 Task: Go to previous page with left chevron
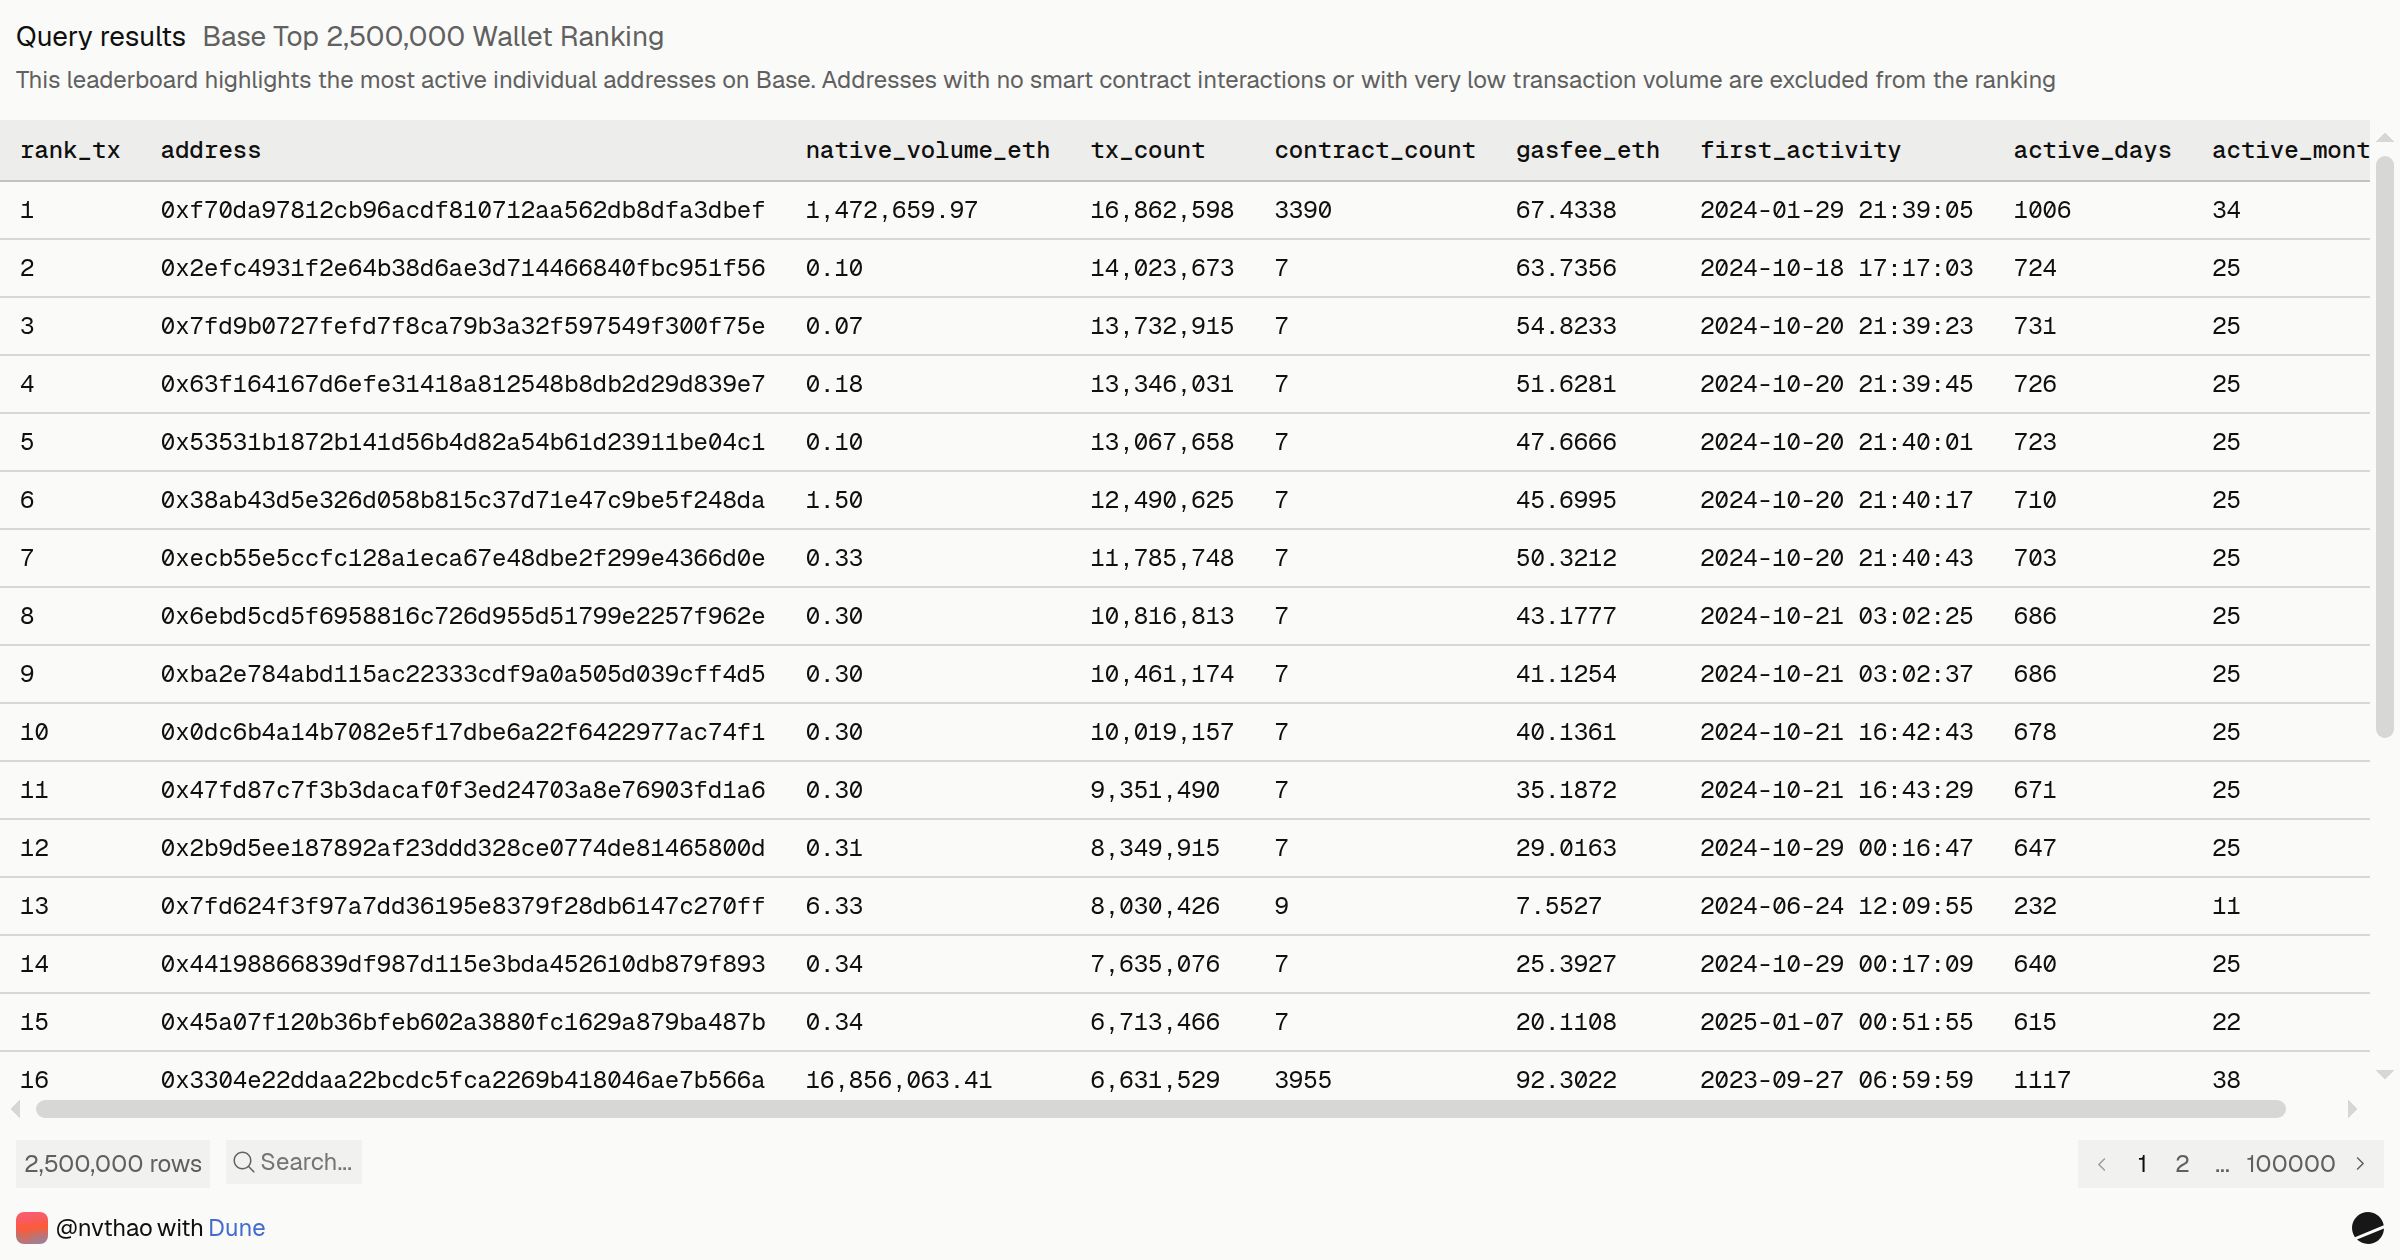tap(2102, 1164)
